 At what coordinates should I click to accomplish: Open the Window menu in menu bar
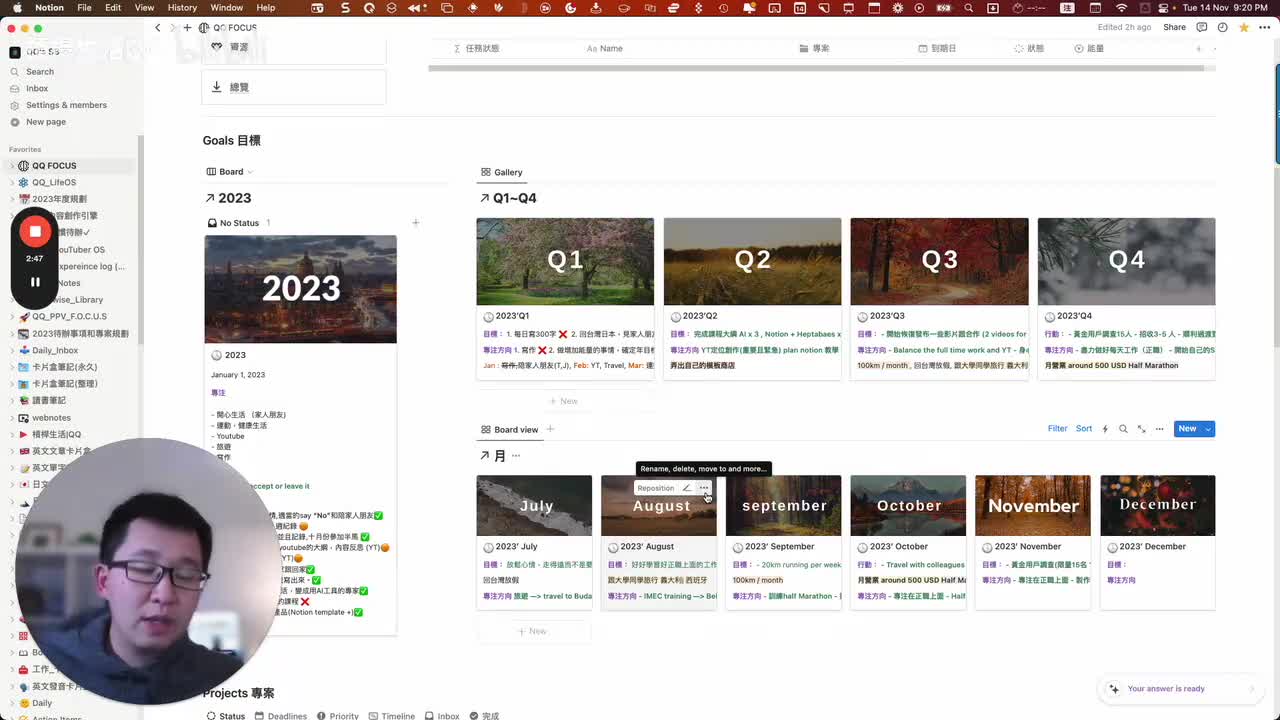[x=226, y=8]
